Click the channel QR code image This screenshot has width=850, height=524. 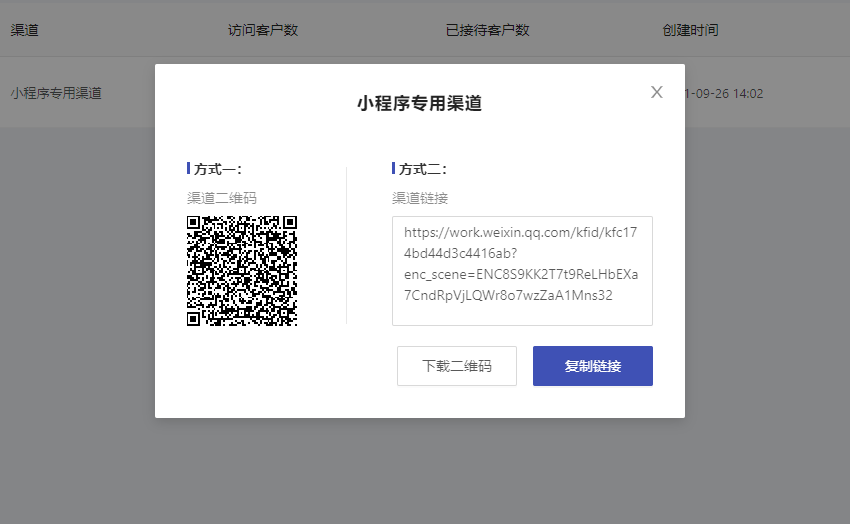coord(242,271)
